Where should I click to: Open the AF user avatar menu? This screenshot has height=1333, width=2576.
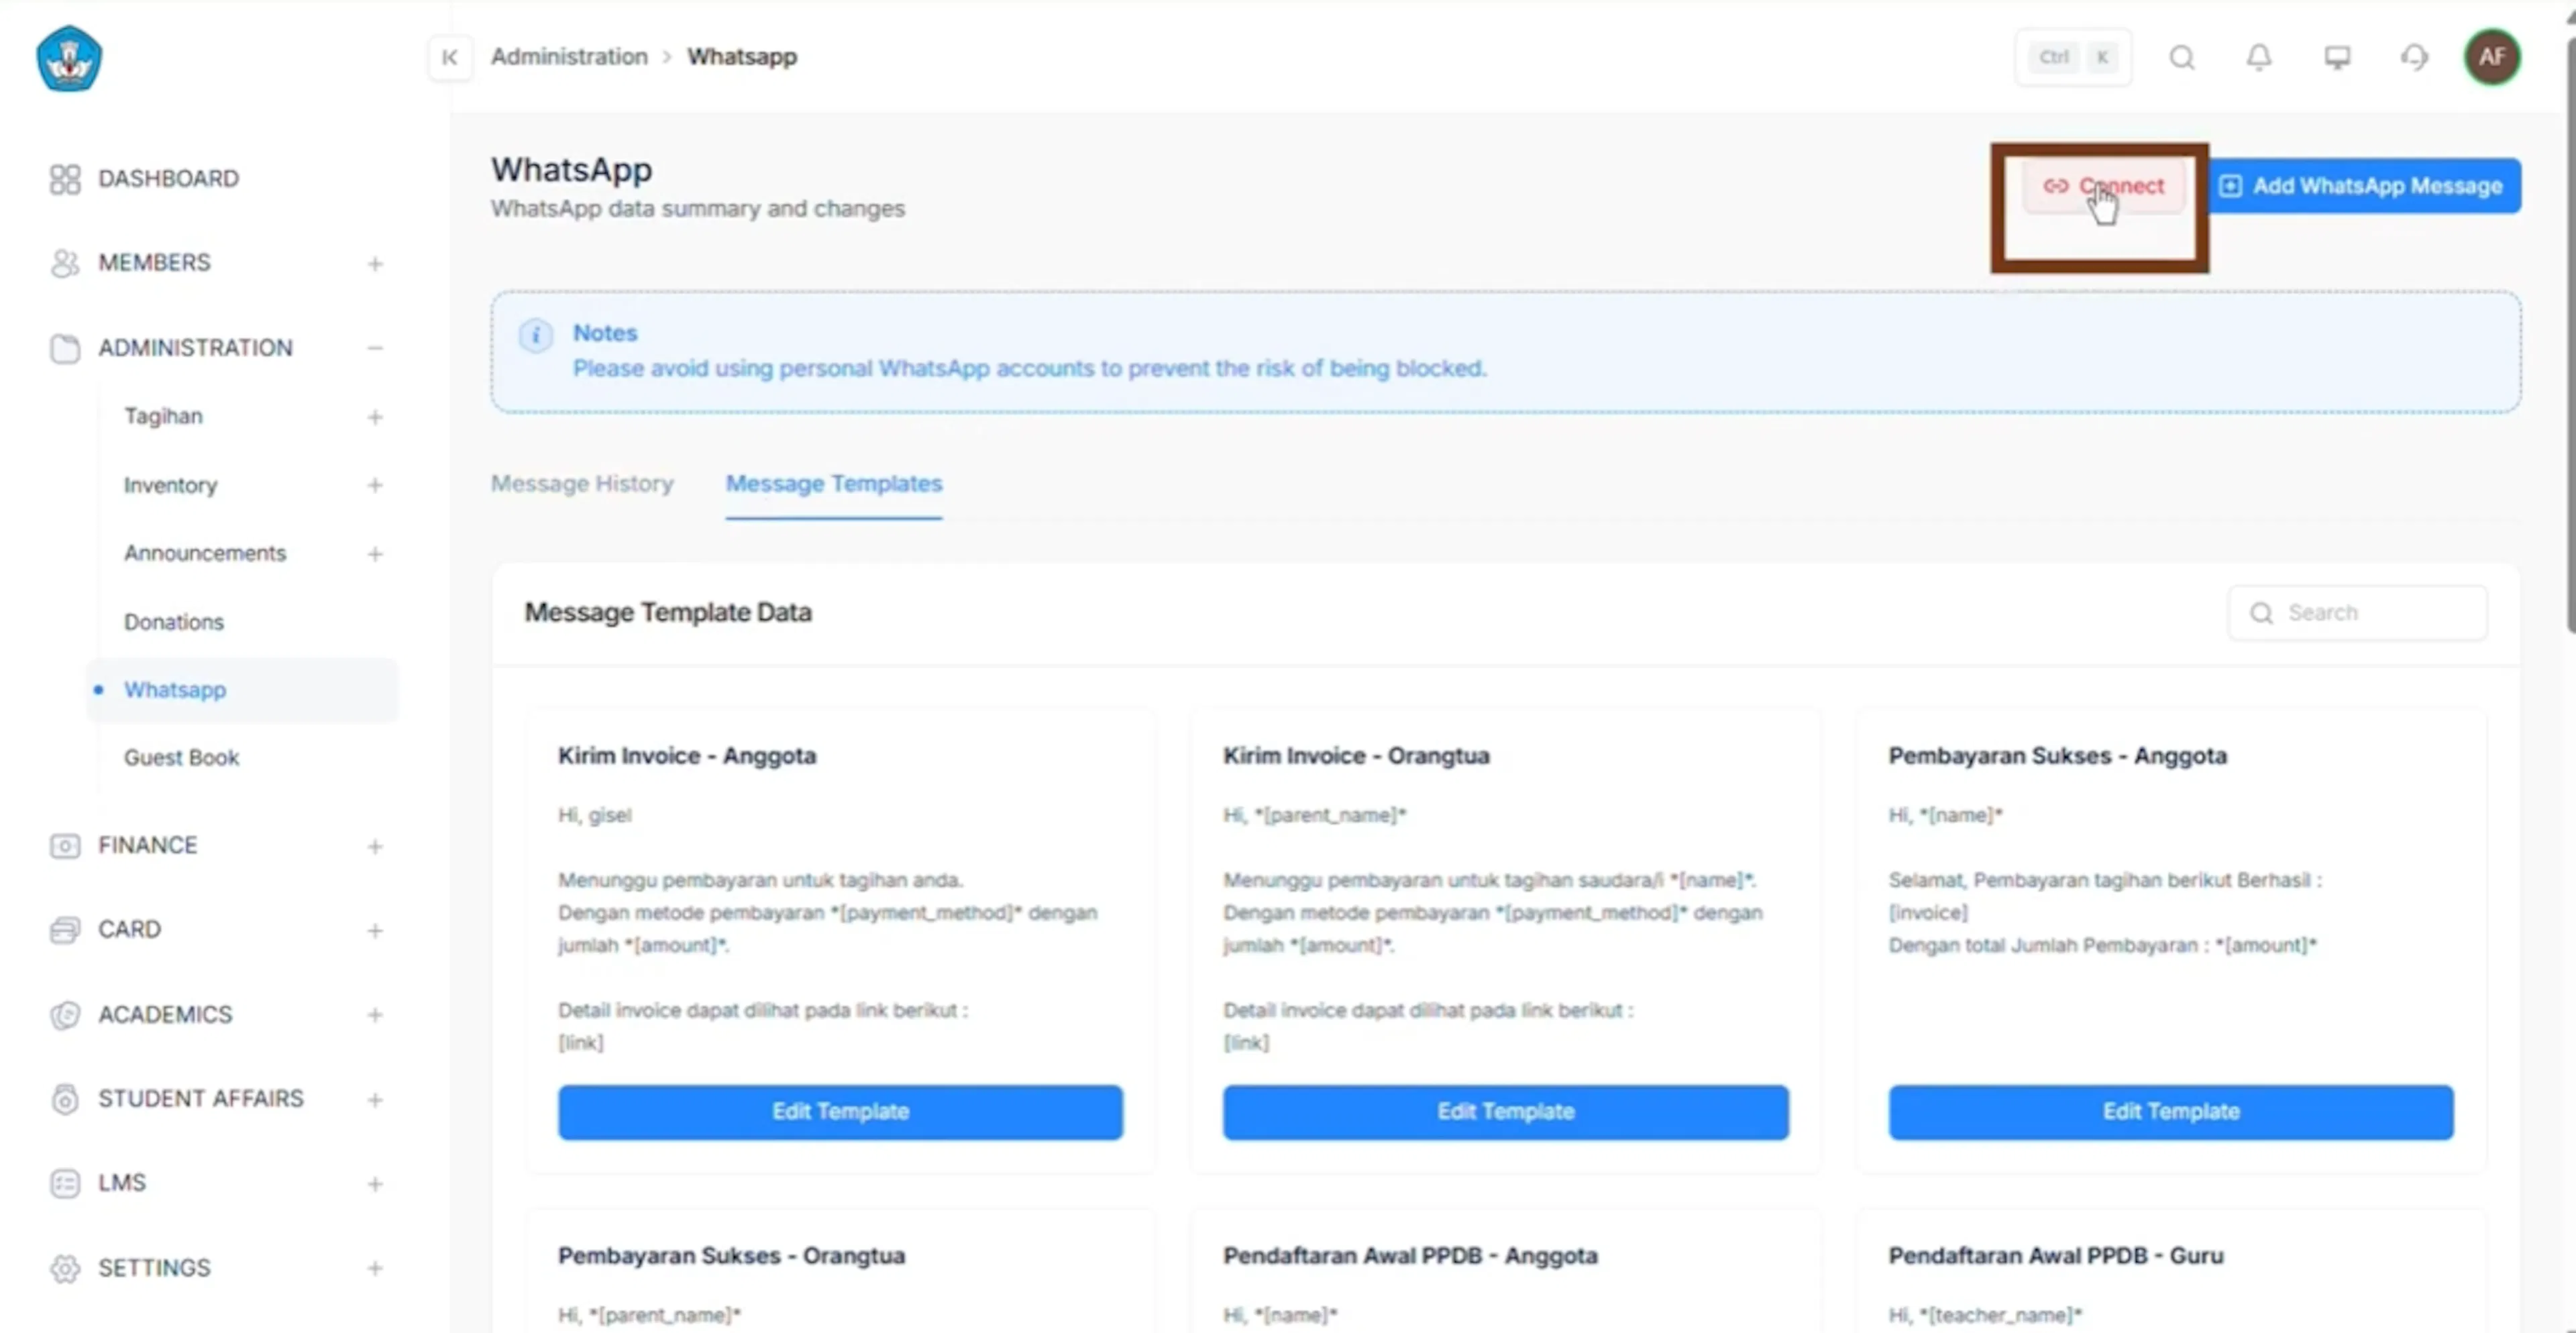coord(2492,57)
